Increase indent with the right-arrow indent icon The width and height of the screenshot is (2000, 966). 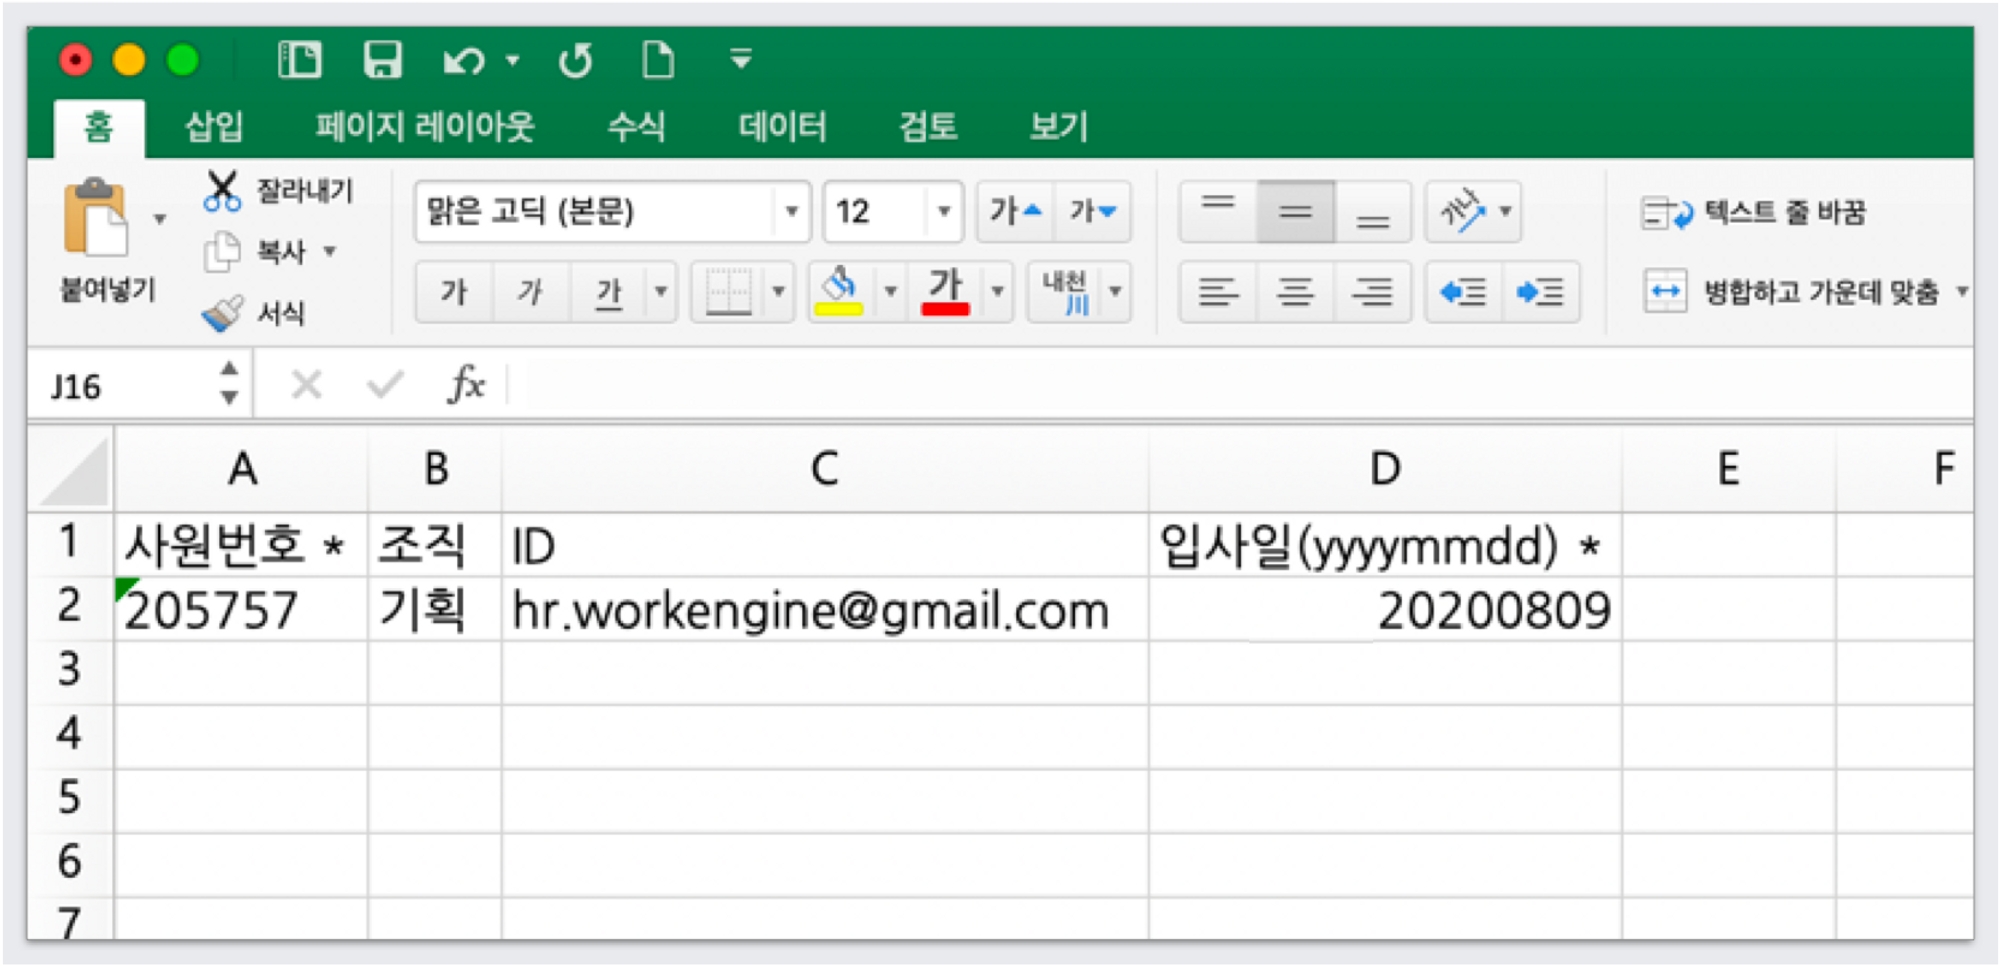[x=1540, y=292]
